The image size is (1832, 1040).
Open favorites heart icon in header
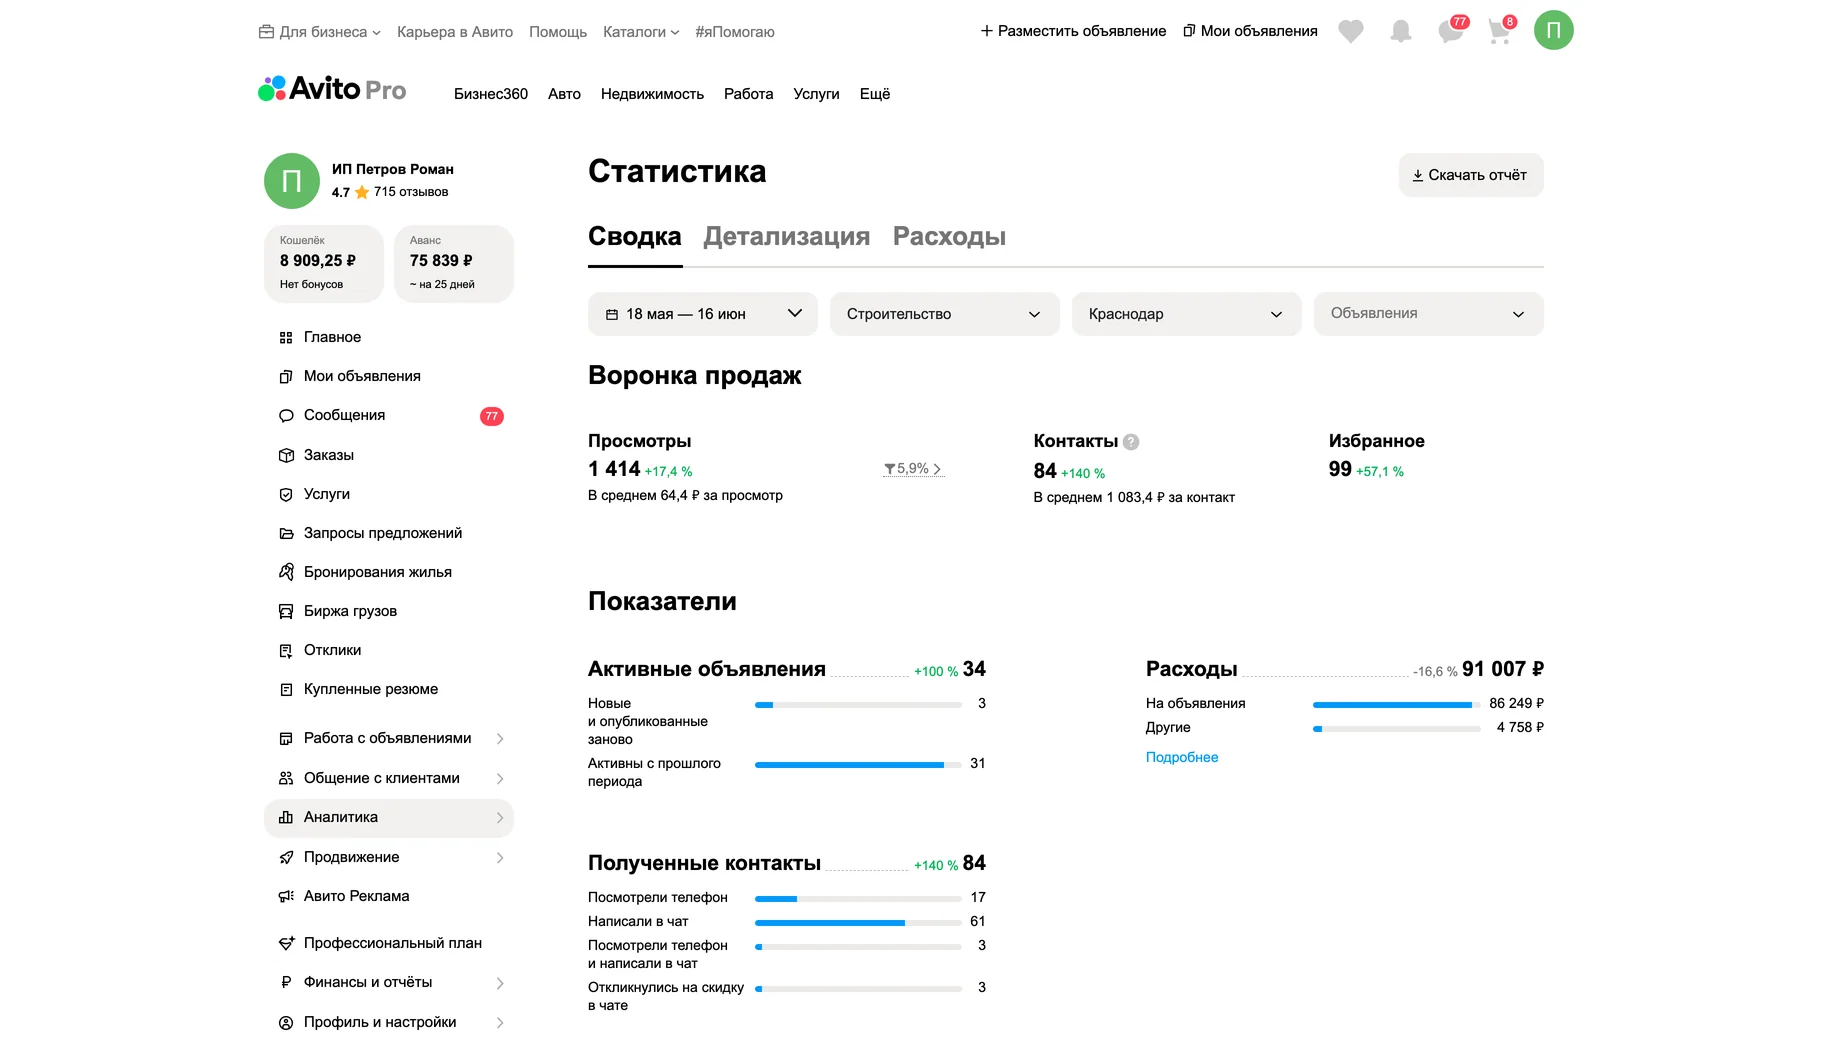tap(1351, 32)
